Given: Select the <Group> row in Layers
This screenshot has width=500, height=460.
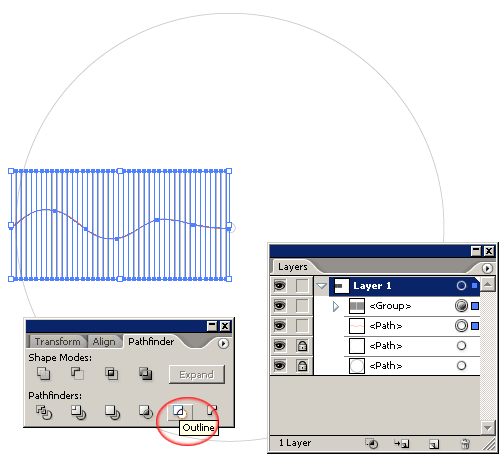Looking at the screenshot, I should point(412,306).
